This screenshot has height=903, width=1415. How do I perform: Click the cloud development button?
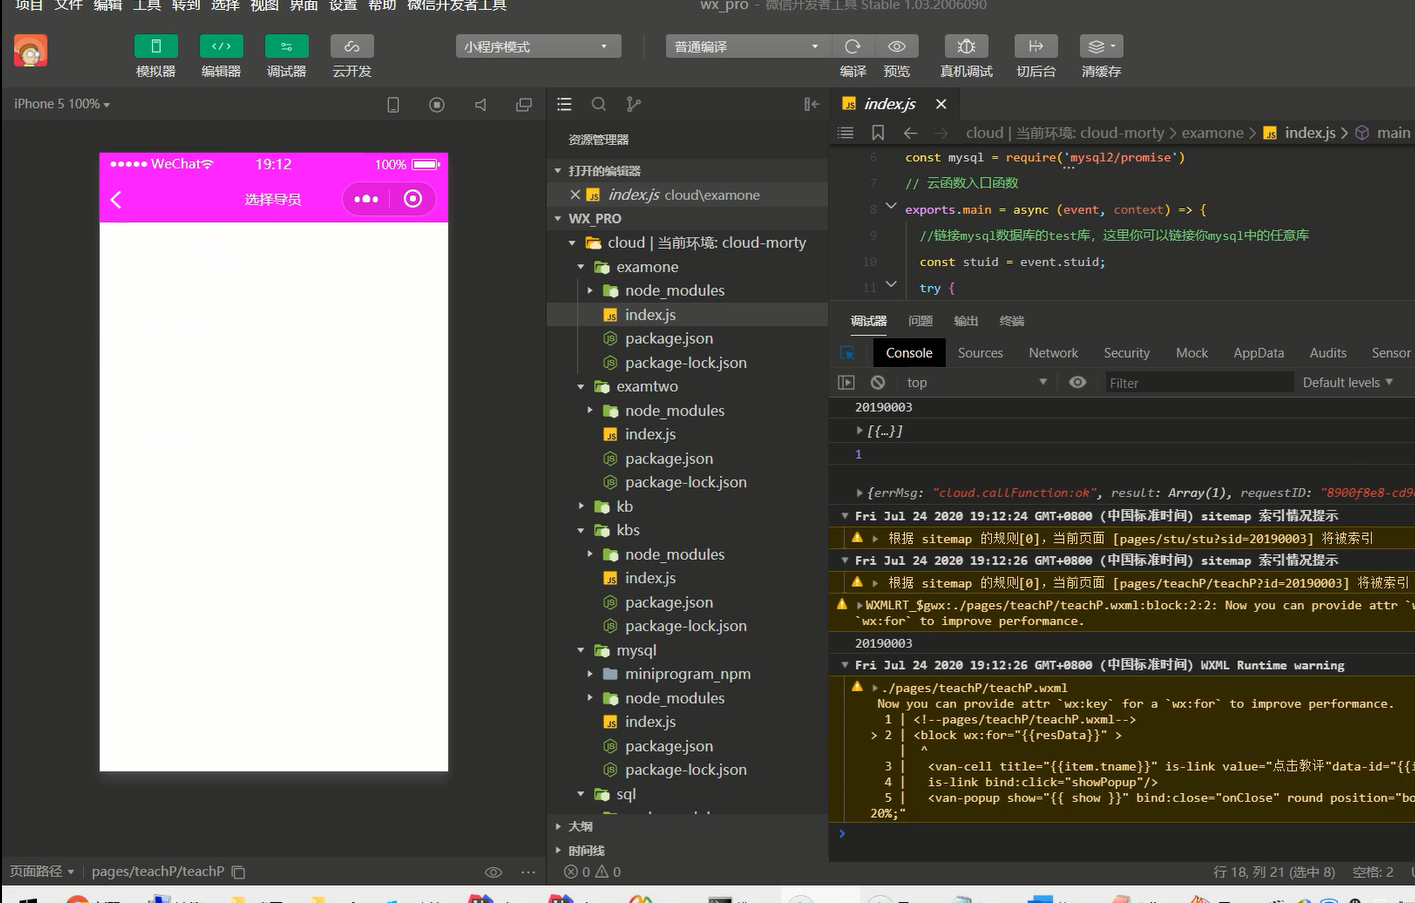click(x=352, y=47)
